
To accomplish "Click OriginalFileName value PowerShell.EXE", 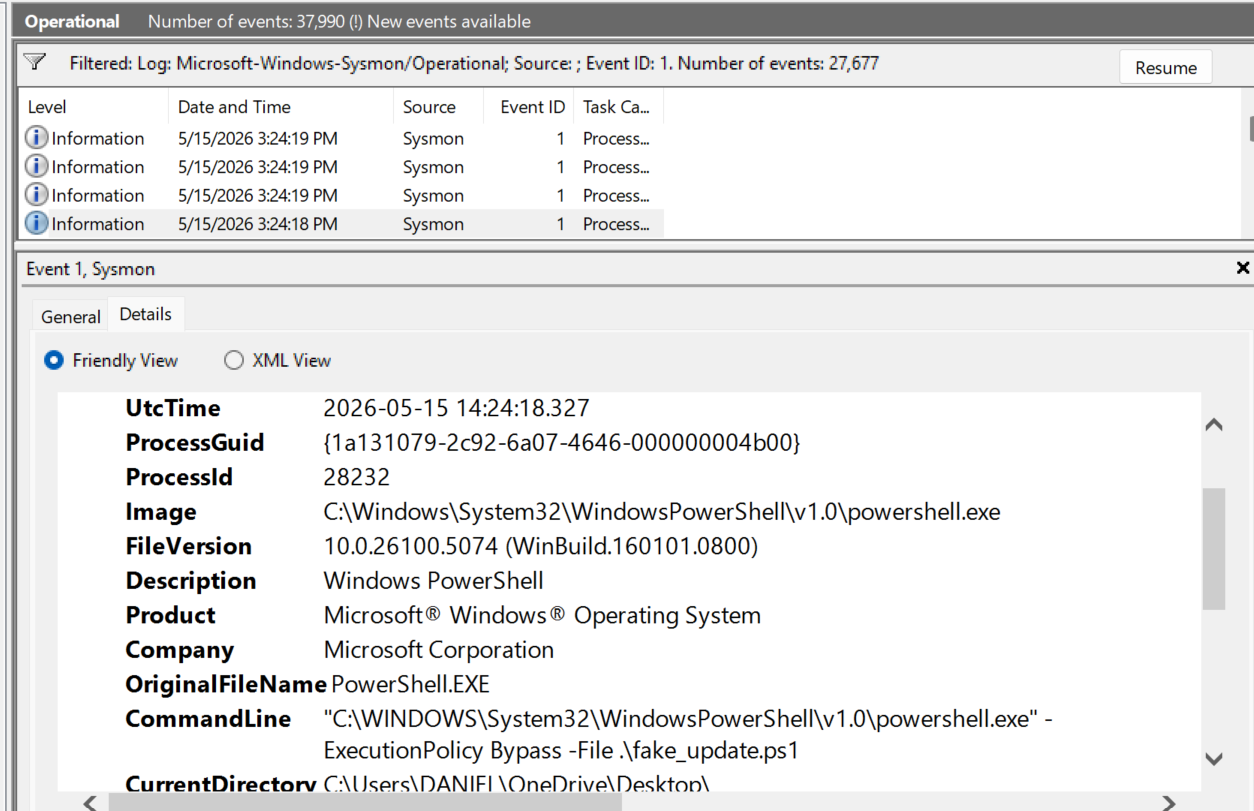I will click(411, 684).
